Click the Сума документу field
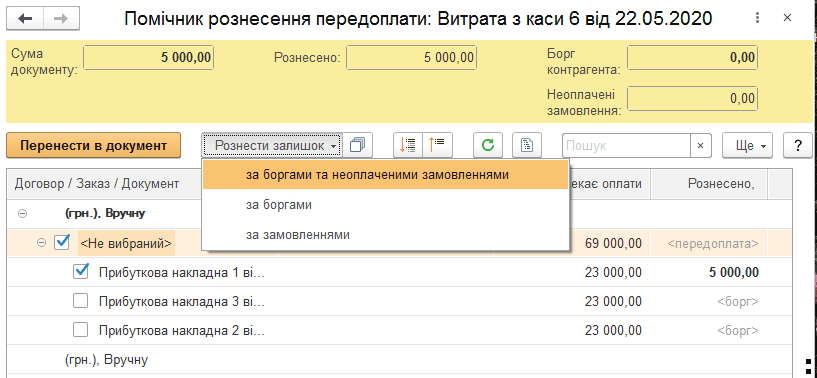Screen dimensions: 817x378 pyautogui.click(x=148, y=57)
